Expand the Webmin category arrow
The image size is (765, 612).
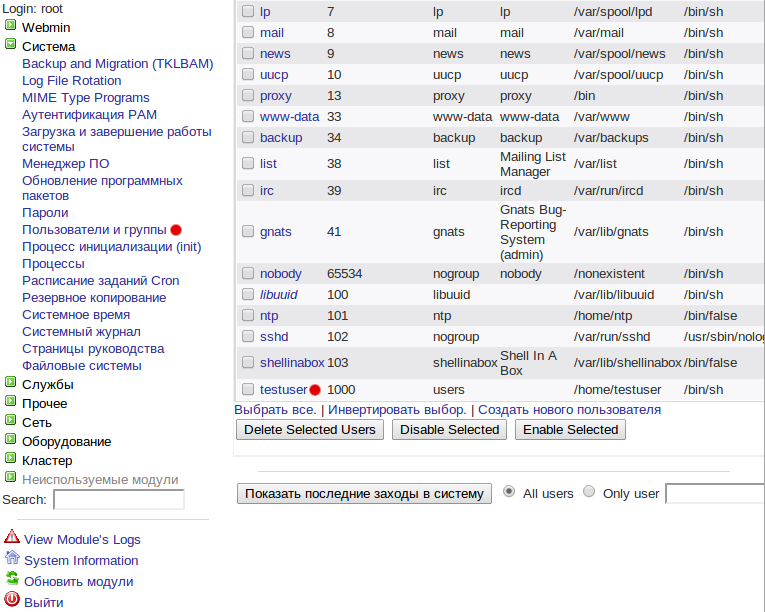[10, 25]
